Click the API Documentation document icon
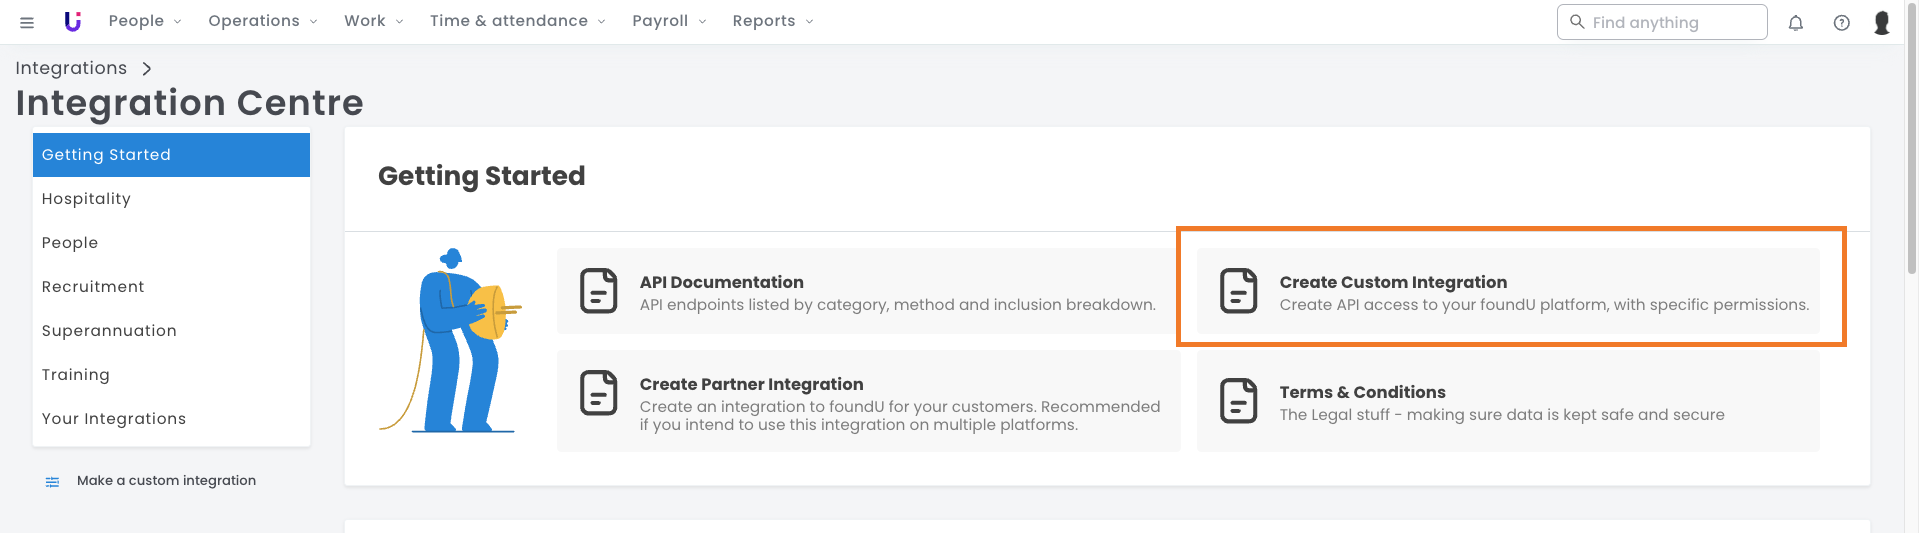This screenshot has width=1919, height=533. [599, 291]
